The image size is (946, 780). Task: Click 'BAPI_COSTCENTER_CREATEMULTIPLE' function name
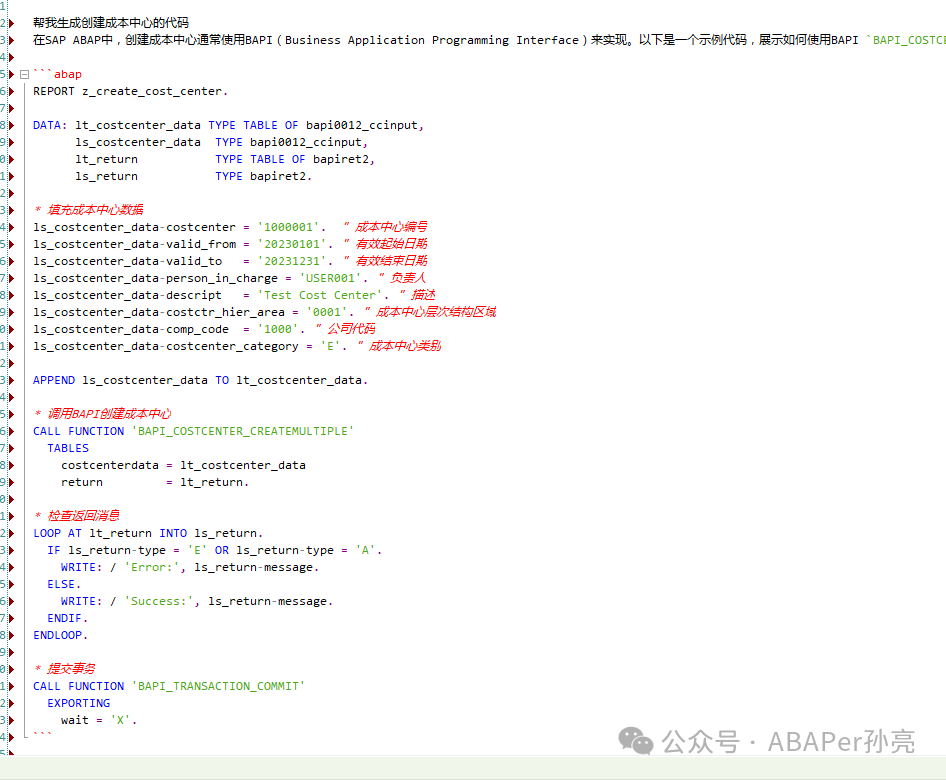243,431
